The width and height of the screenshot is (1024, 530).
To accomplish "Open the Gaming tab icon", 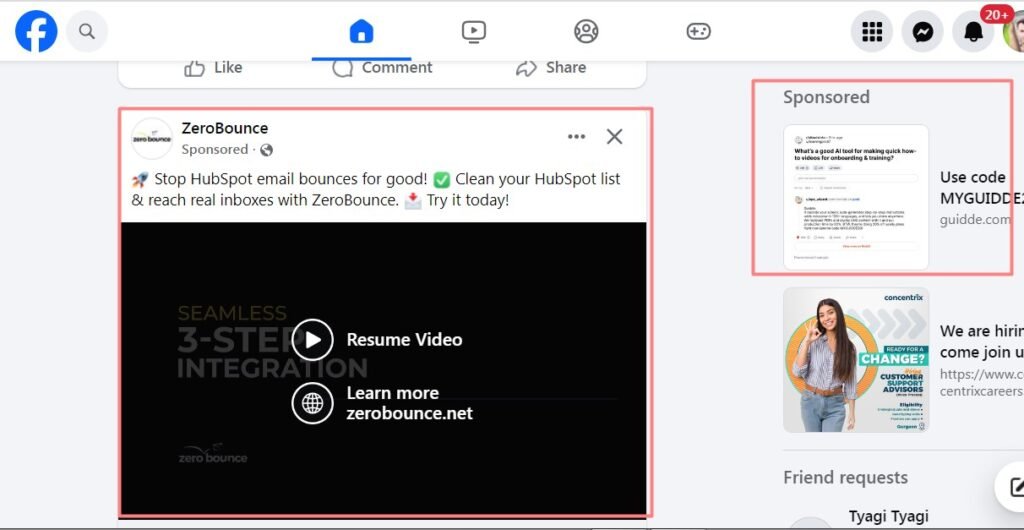I will [698, 32].
